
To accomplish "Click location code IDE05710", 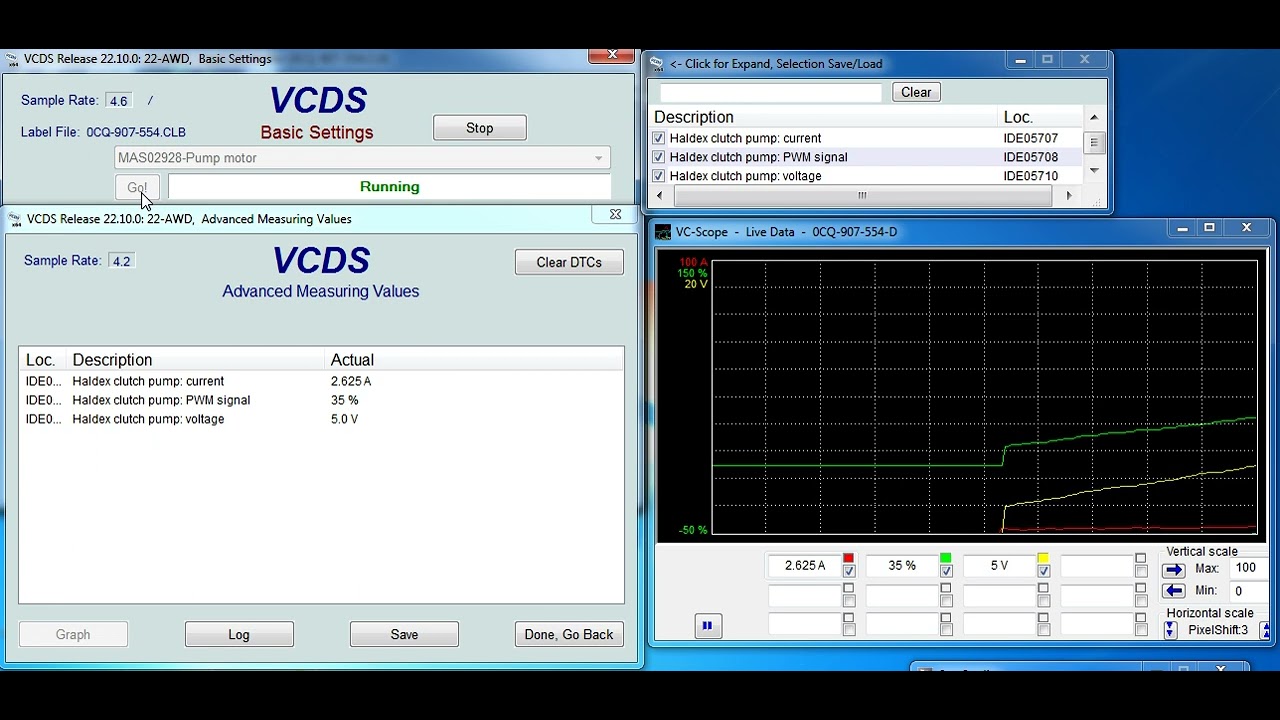I will pos(1030,176).
